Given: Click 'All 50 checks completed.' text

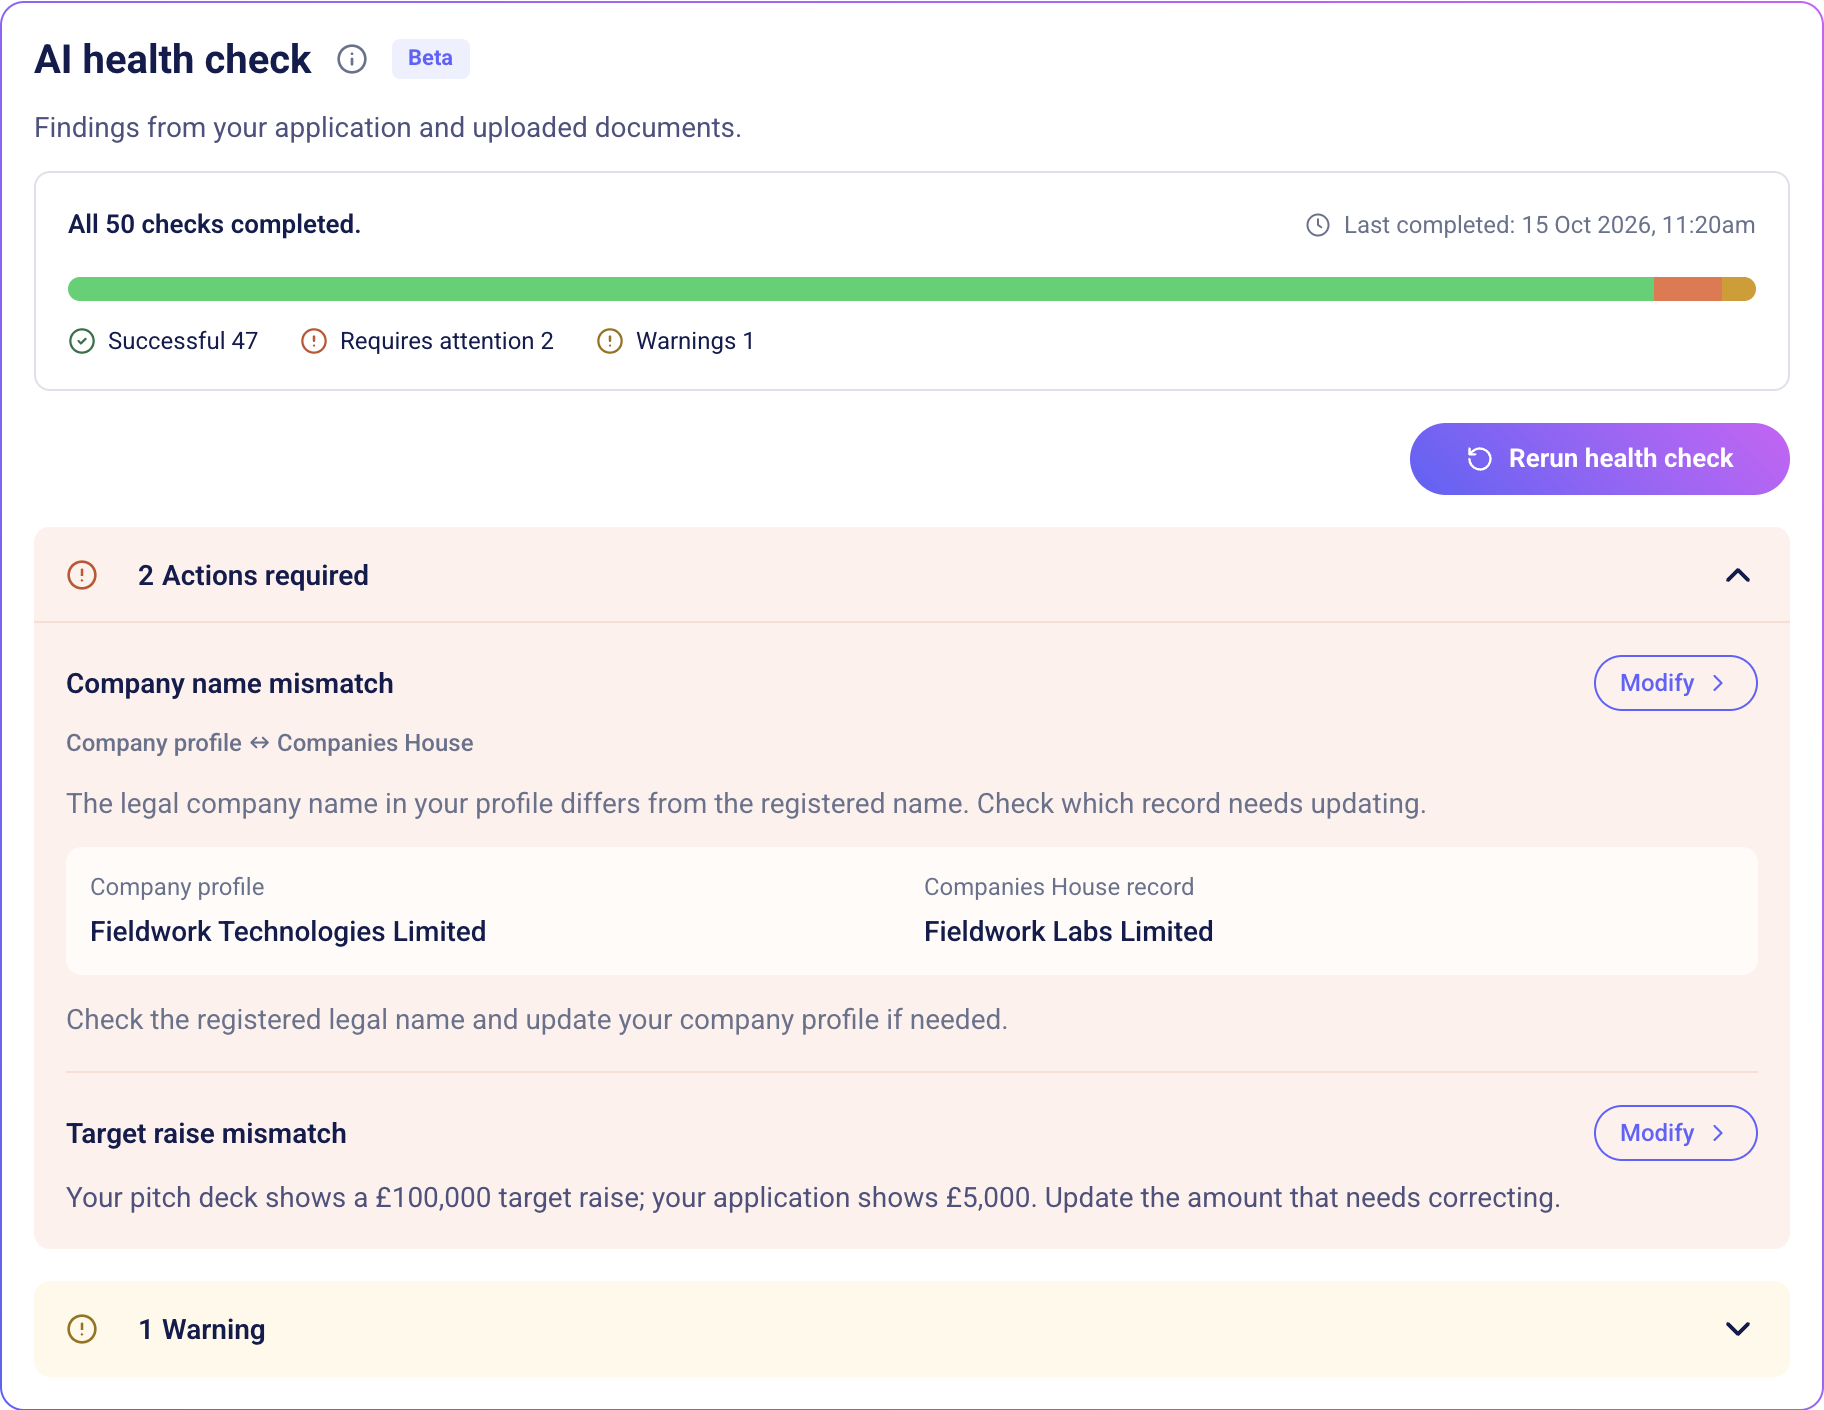Looking at the screenshot, I should (x=214, y=224).
